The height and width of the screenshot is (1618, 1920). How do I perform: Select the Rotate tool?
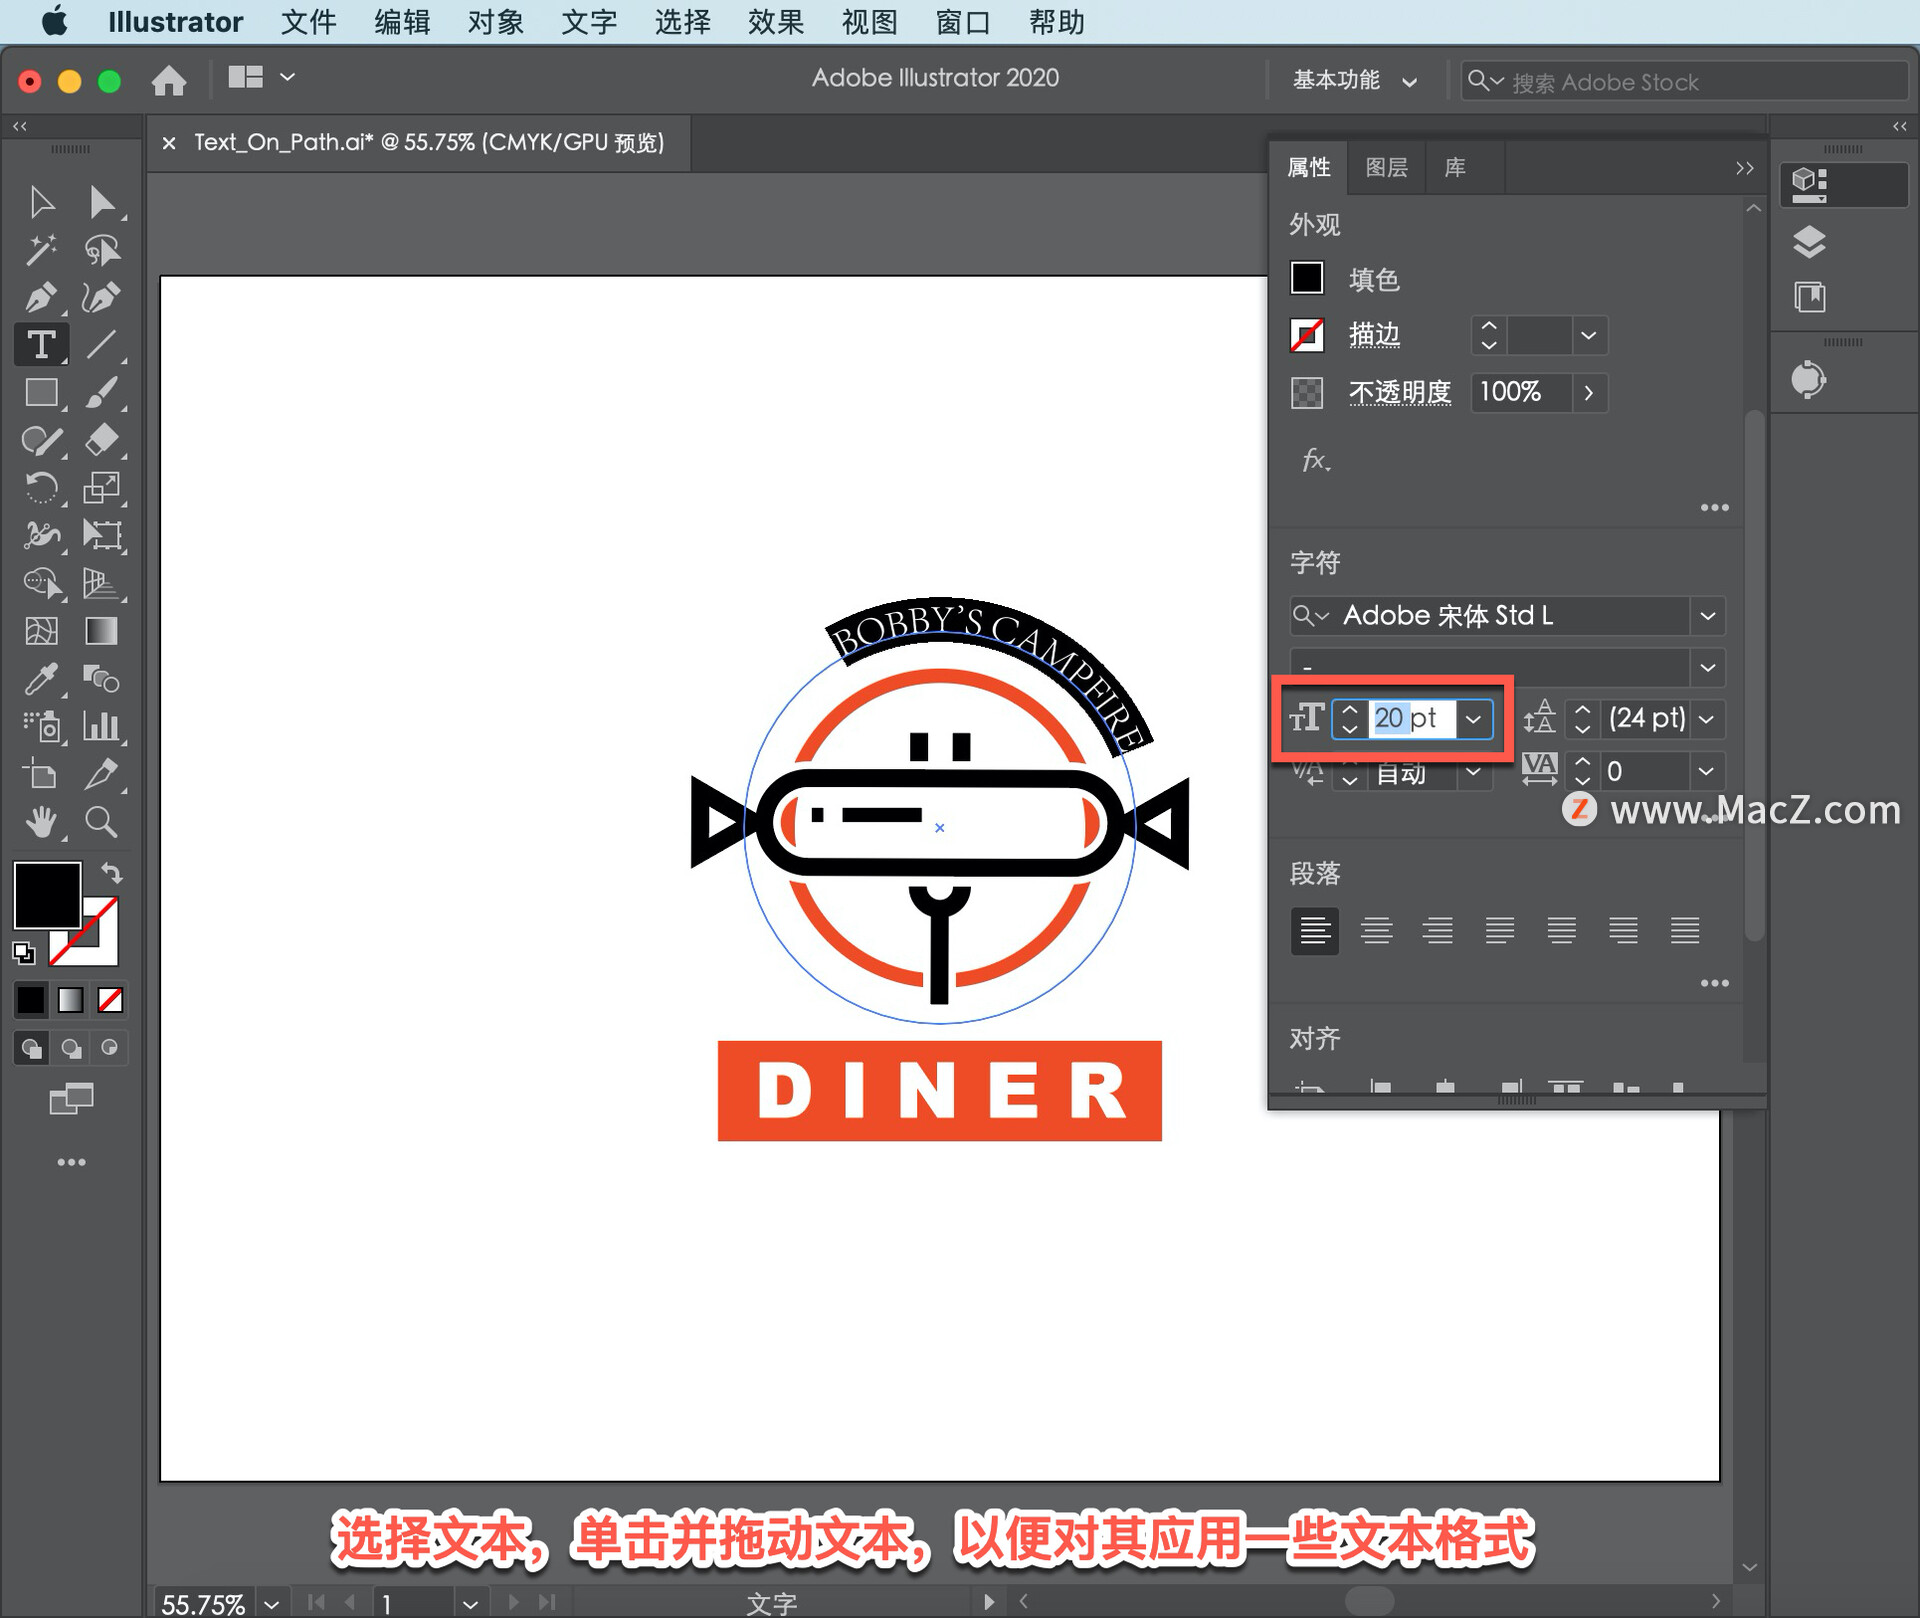[41, 488]
